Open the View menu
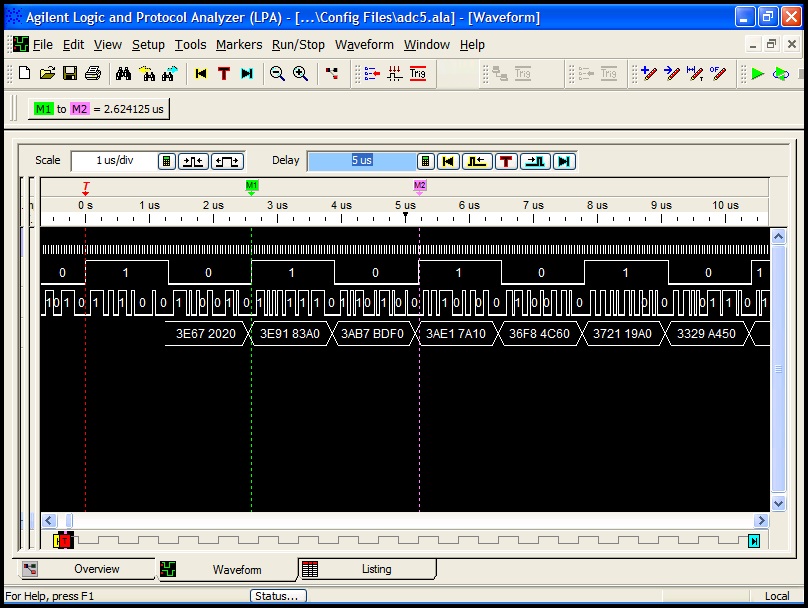 (x=108, y=45)
